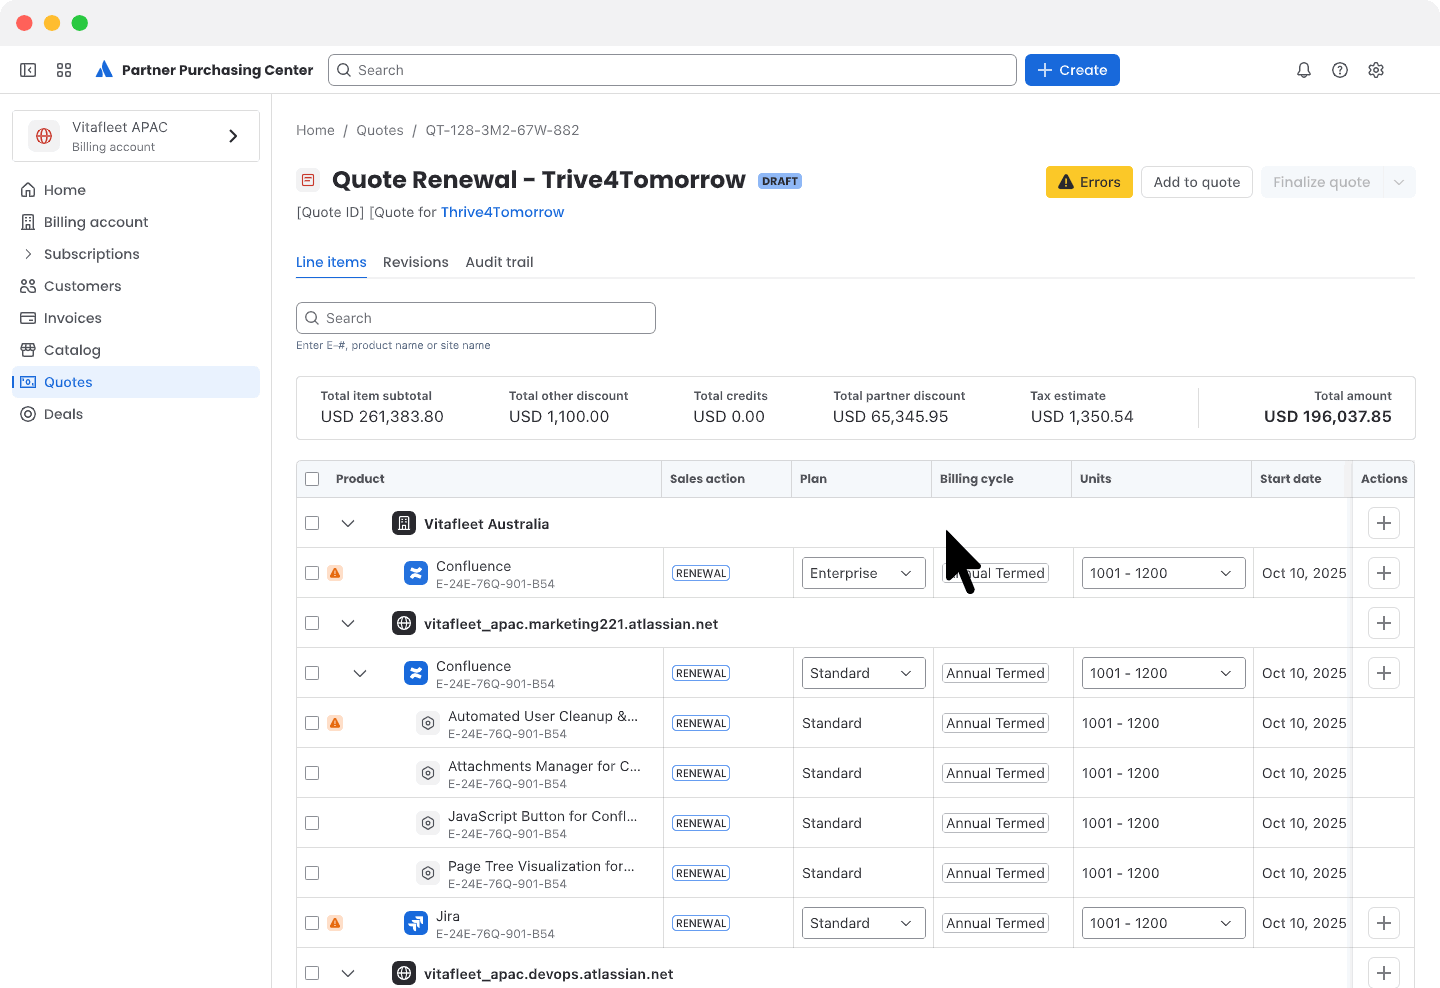Click app icon for JavaScript Button
The height and width of the screenshot is (988, 1440).
428,823
